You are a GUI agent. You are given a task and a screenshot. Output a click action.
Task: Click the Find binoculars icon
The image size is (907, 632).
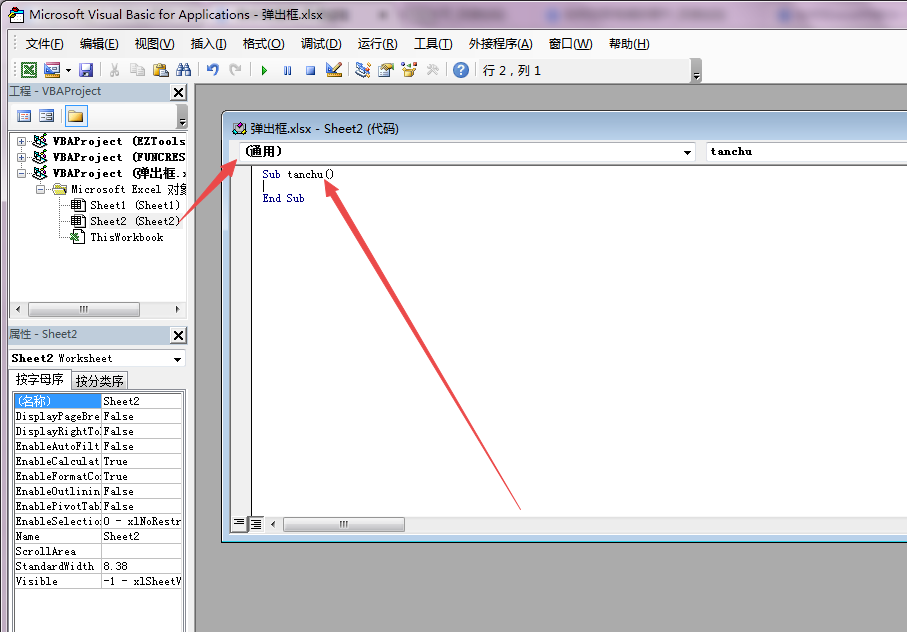(183, 71)
